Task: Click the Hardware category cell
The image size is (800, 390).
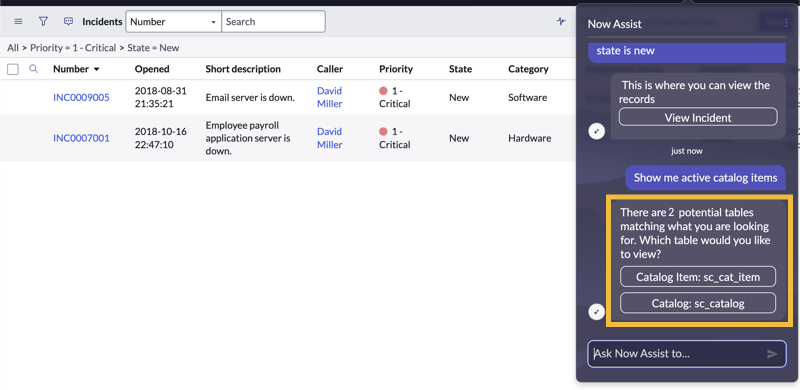Action: click(x=530, y=138)
